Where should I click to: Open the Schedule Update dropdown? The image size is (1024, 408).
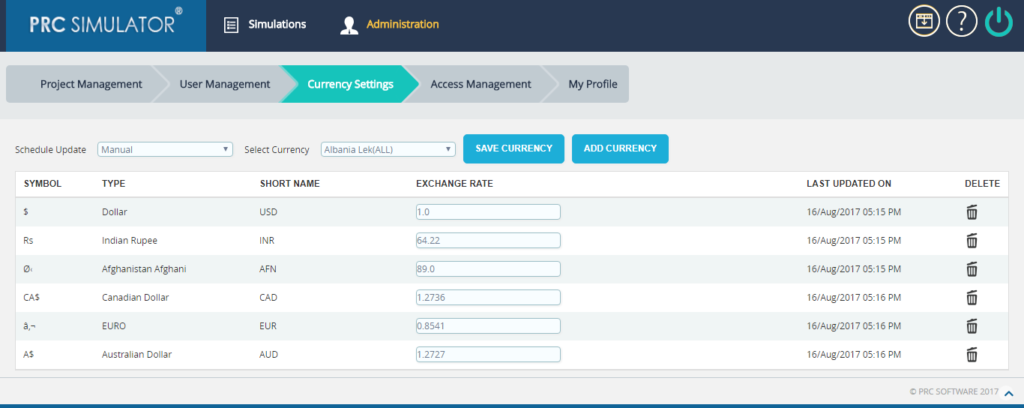[x=165, y=150]
